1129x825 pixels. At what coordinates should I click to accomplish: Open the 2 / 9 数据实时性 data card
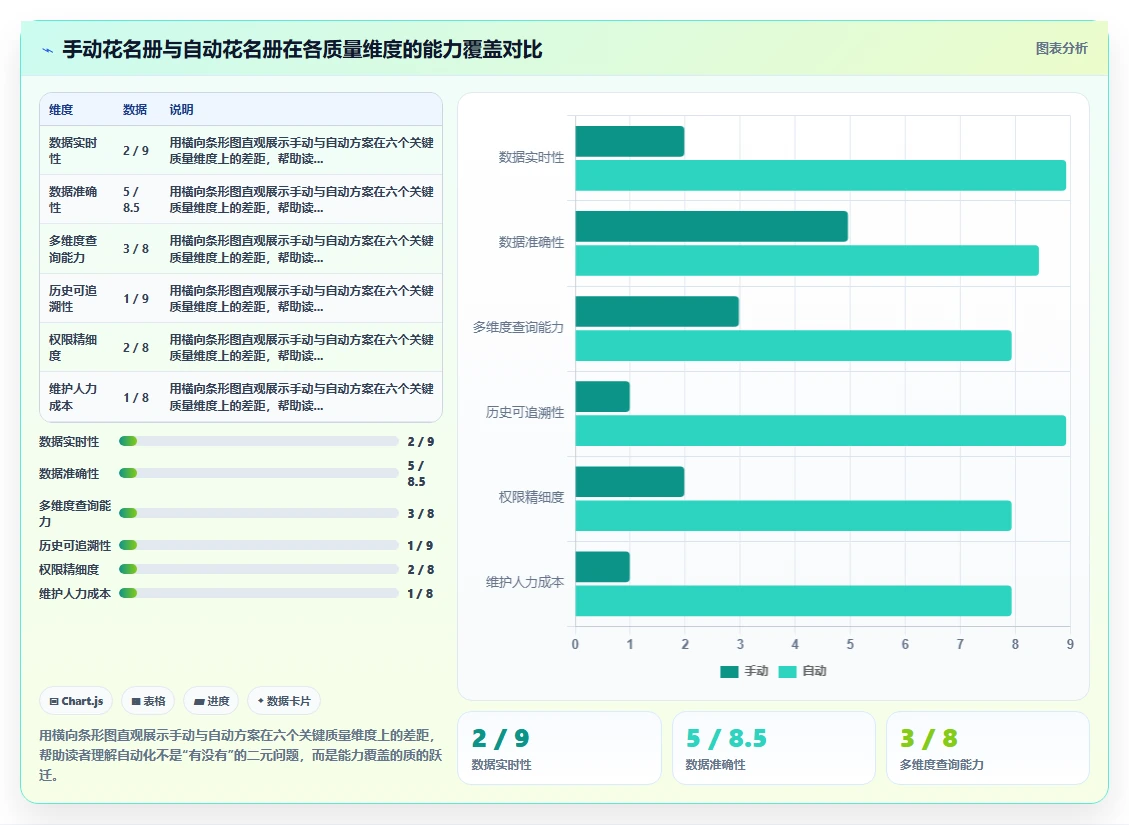pyautogui.click(x=559, y=748)
